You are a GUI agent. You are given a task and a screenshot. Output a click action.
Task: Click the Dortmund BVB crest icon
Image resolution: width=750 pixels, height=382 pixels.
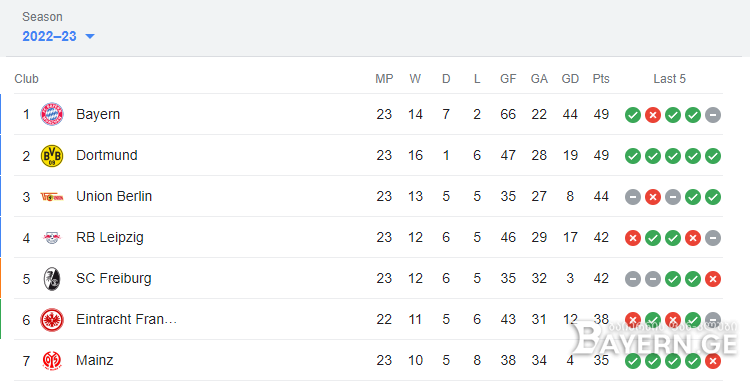coord(52,155)
